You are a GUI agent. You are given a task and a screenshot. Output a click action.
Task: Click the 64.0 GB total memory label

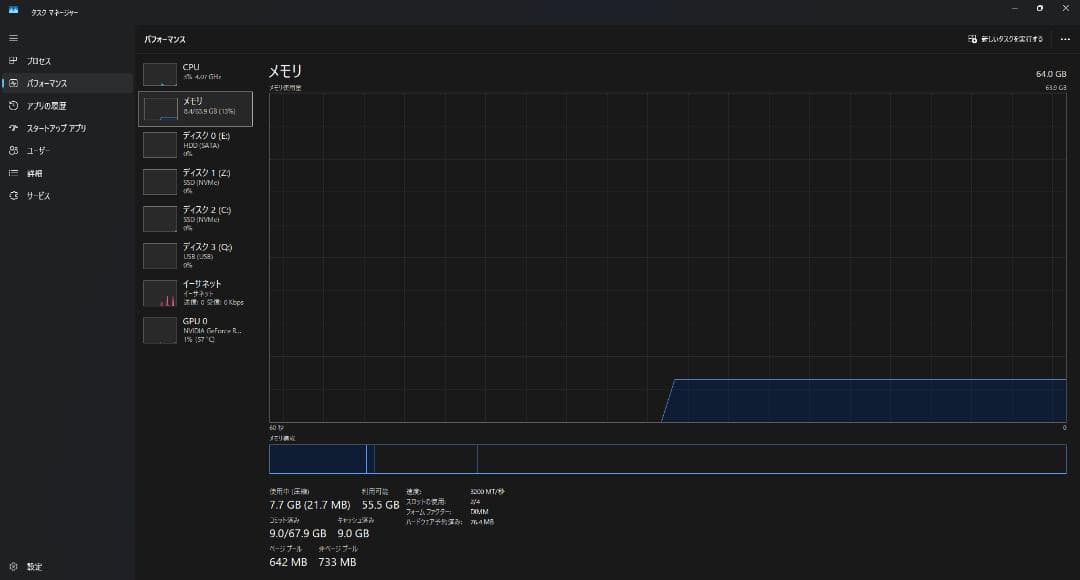(x=1050, y=74)
